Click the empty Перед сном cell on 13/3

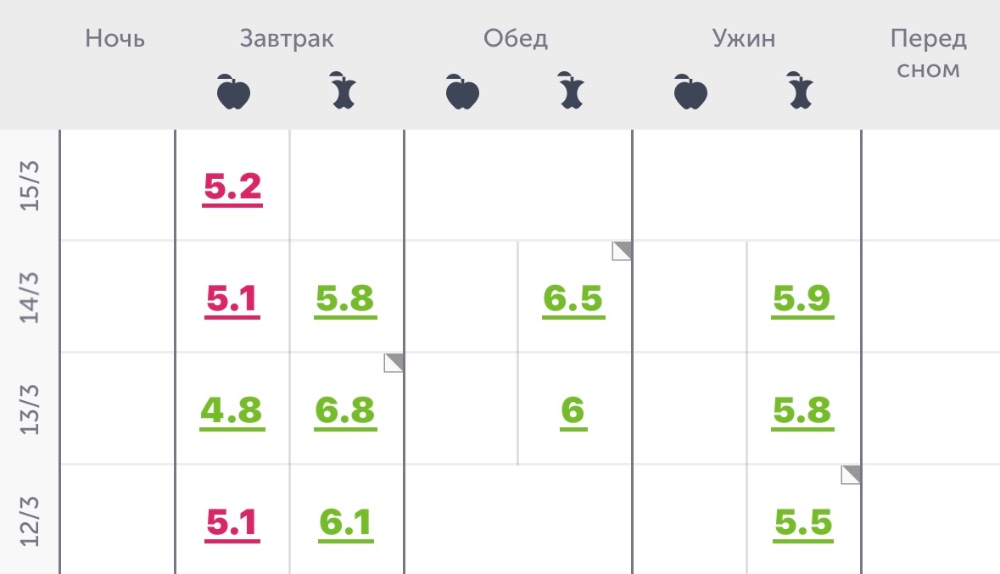tap(930, 409)
